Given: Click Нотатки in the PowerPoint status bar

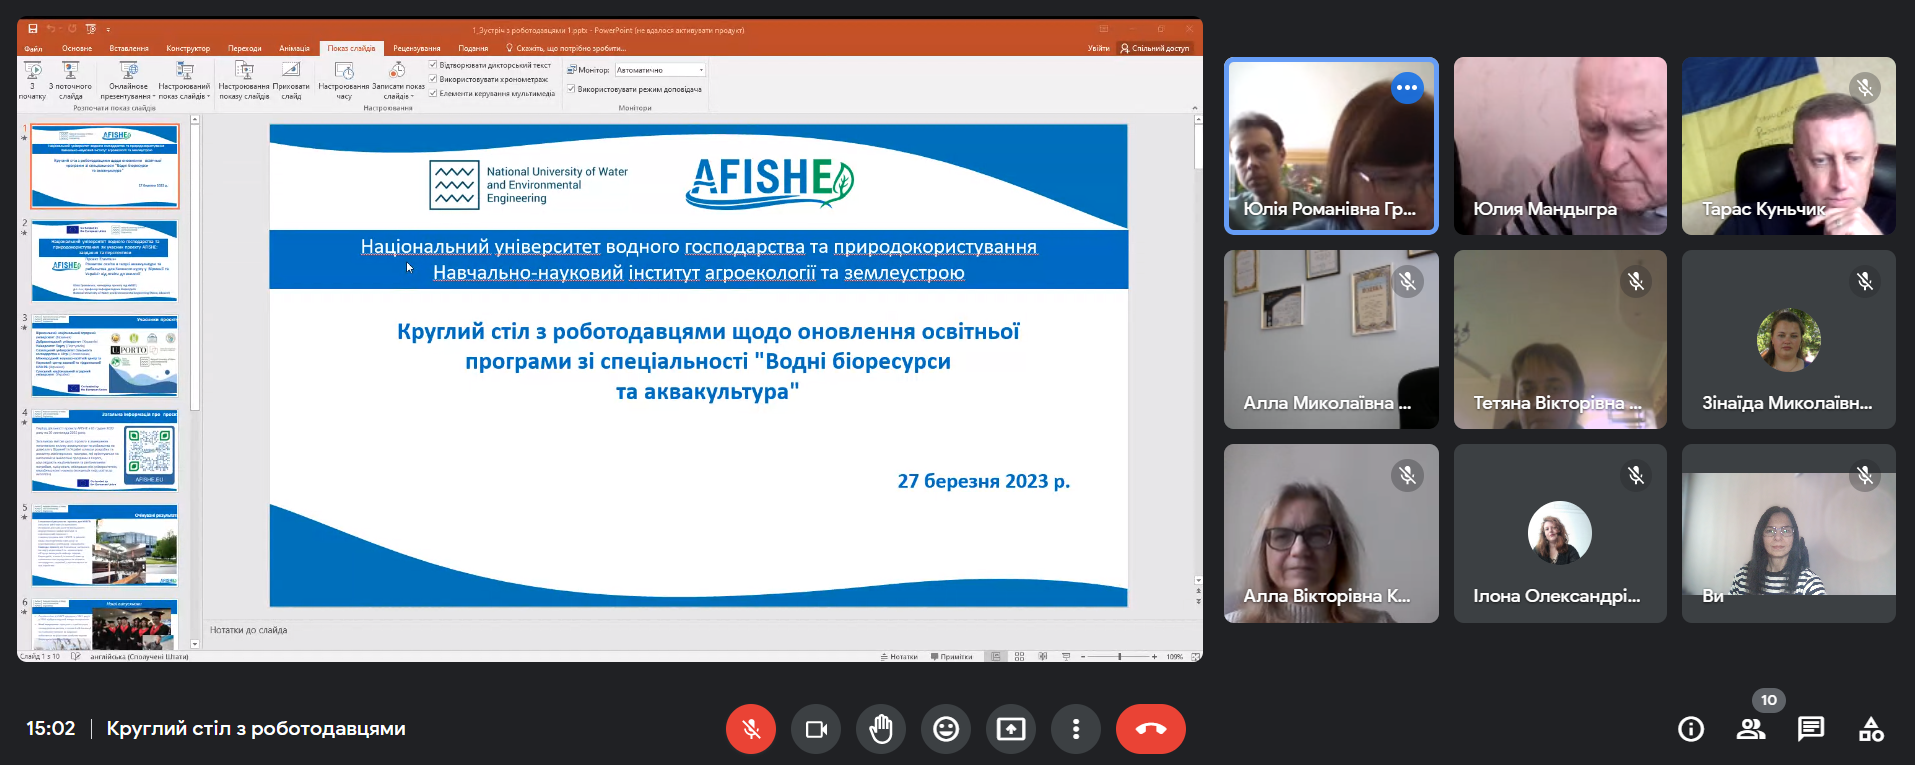Looking at the screenshot, I should 899,657.
